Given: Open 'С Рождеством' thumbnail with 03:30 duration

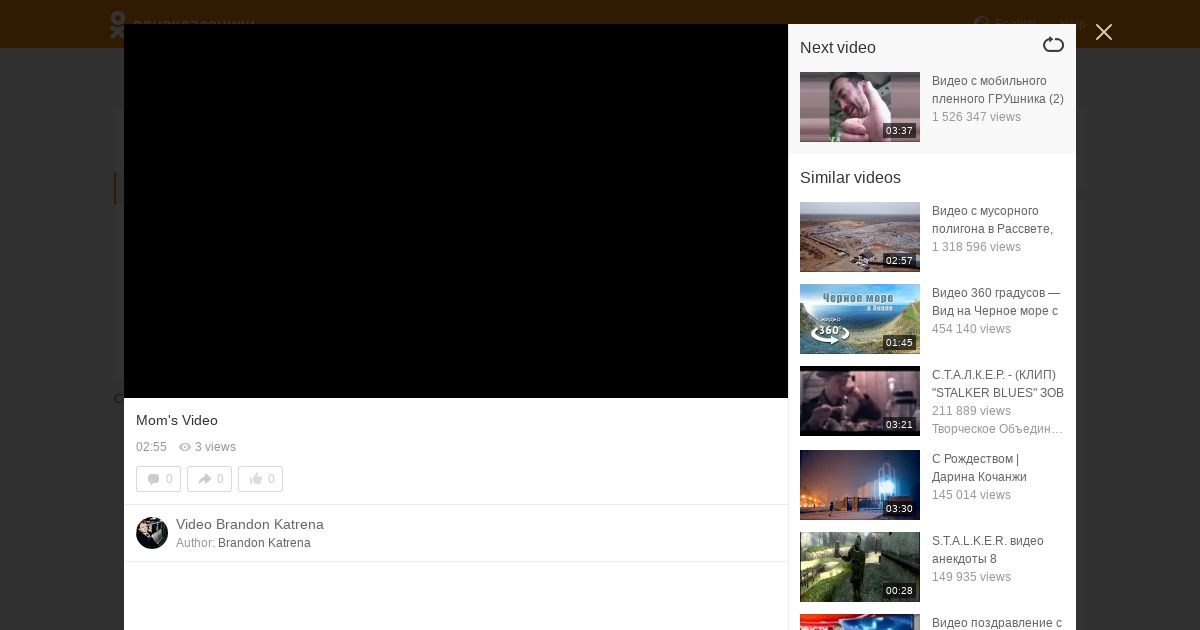Looking at the screenshot, I should click(860, 485).
